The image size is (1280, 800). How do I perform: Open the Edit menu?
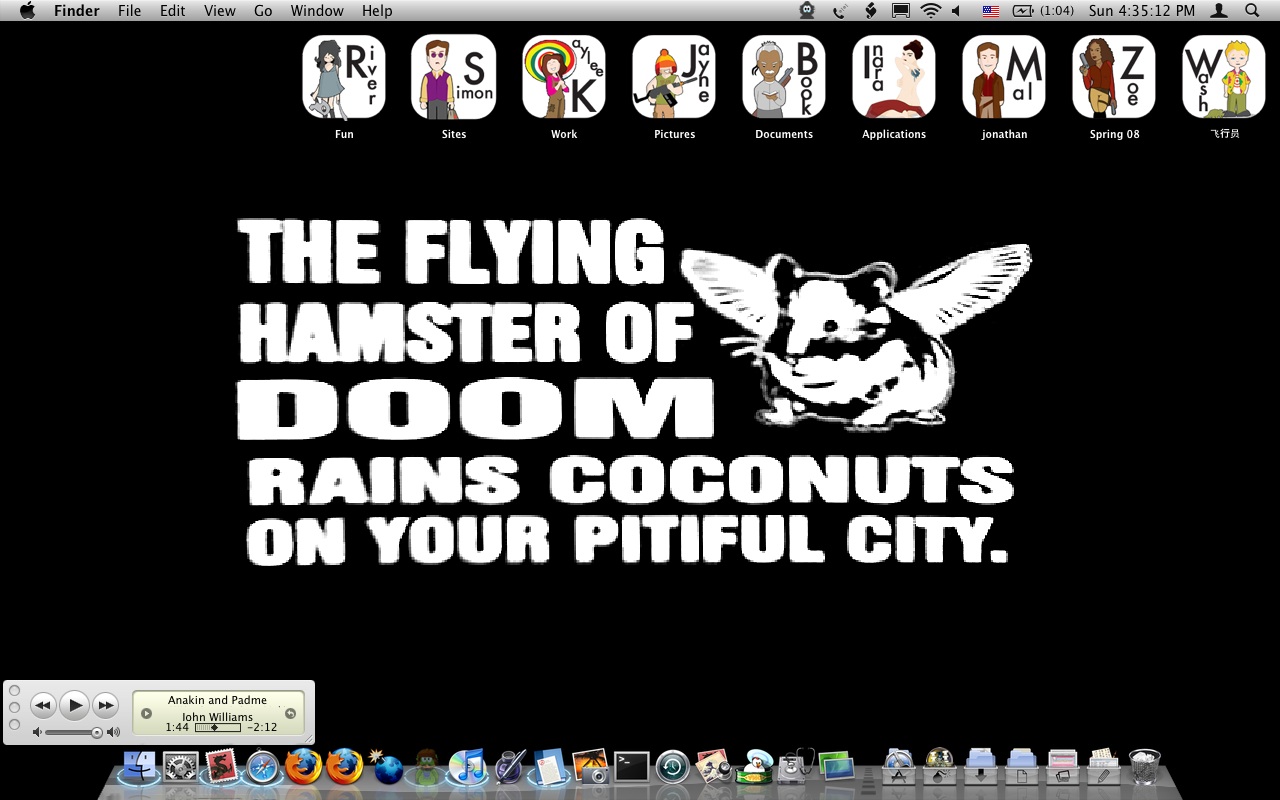tap(173, 11)
